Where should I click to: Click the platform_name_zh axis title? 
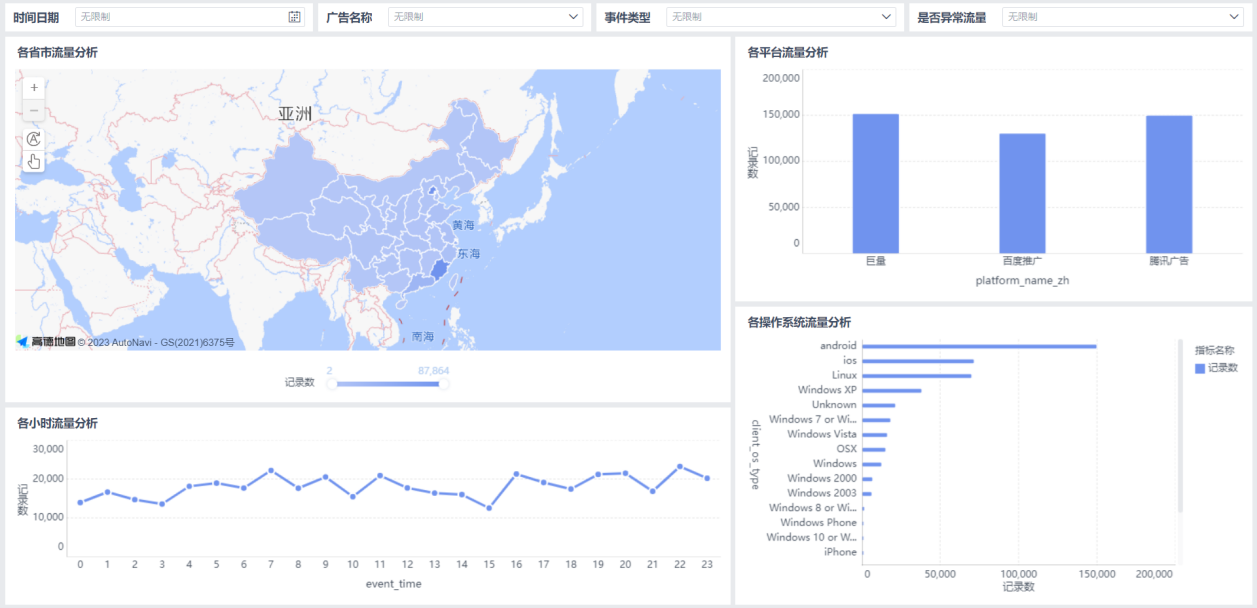pos(1023,281)
